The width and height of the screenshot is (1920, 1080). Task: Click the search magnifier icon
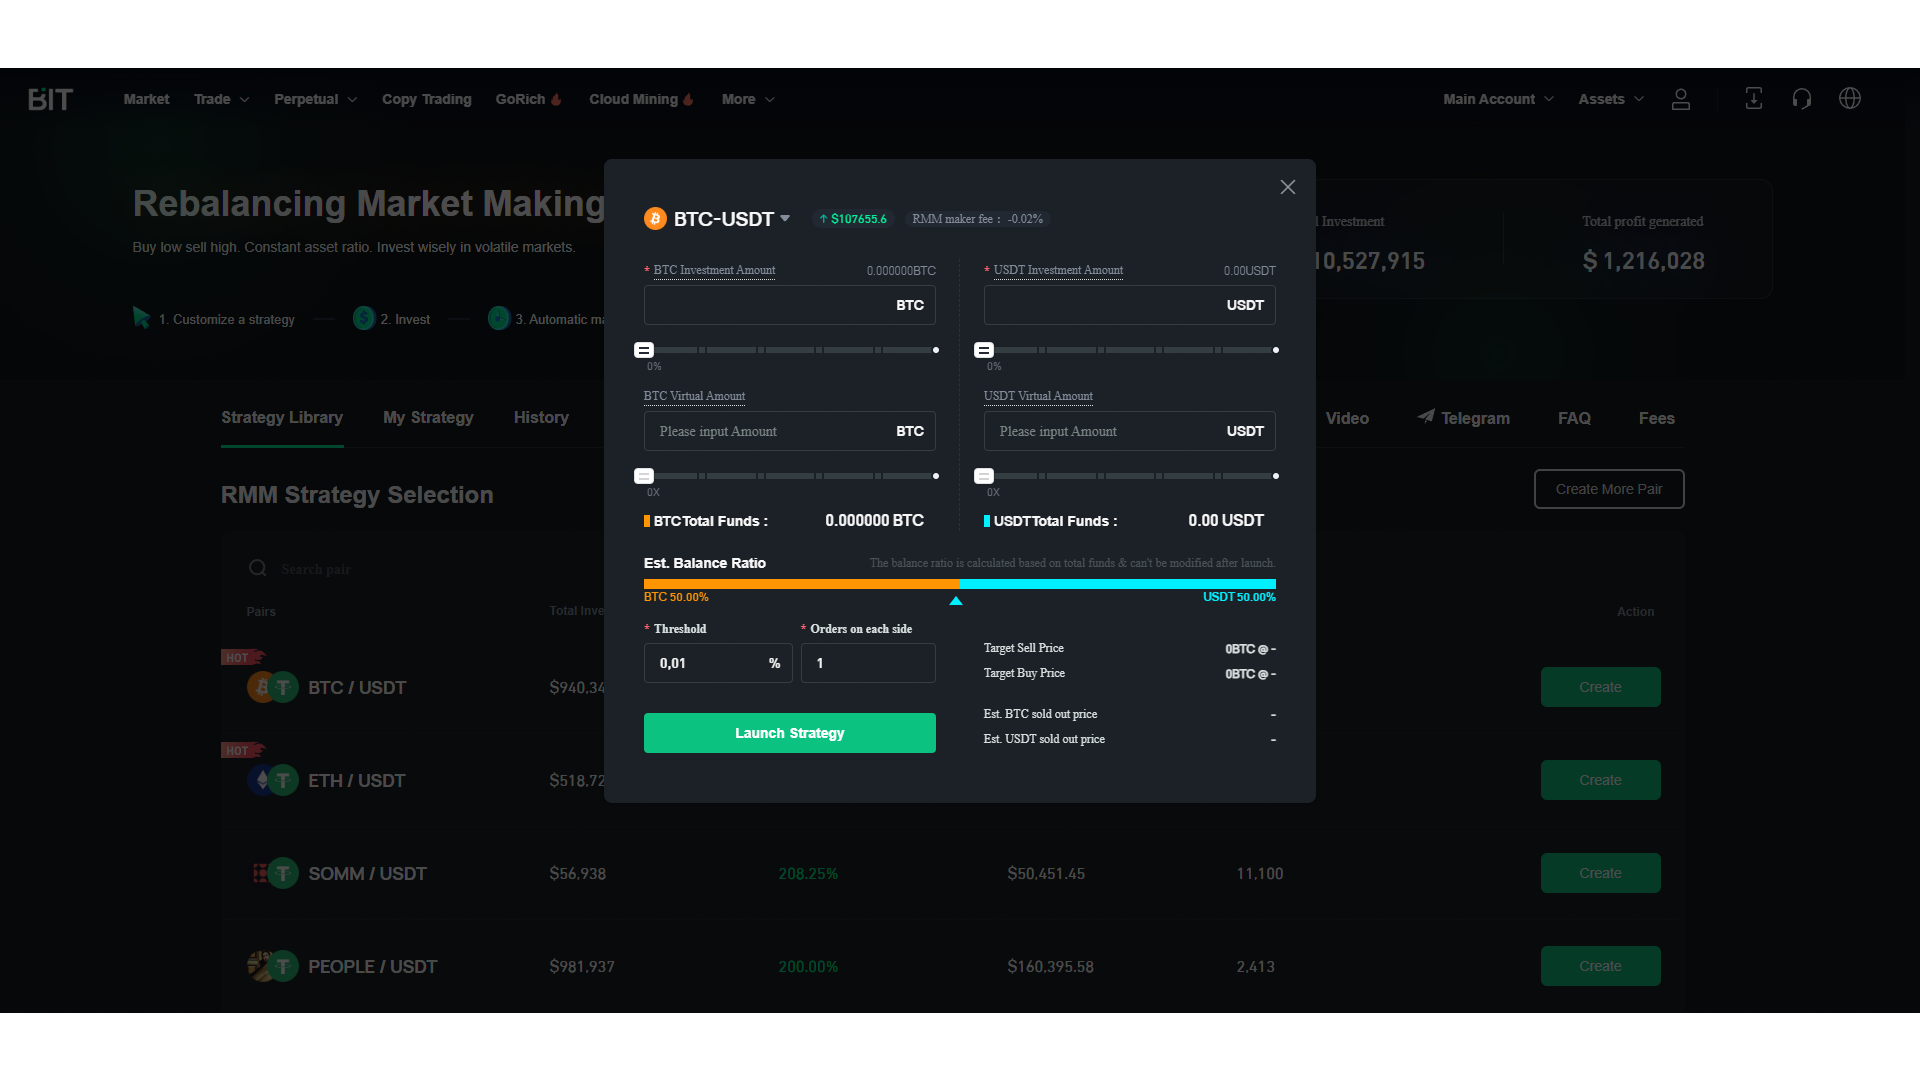tap(258, 568)
